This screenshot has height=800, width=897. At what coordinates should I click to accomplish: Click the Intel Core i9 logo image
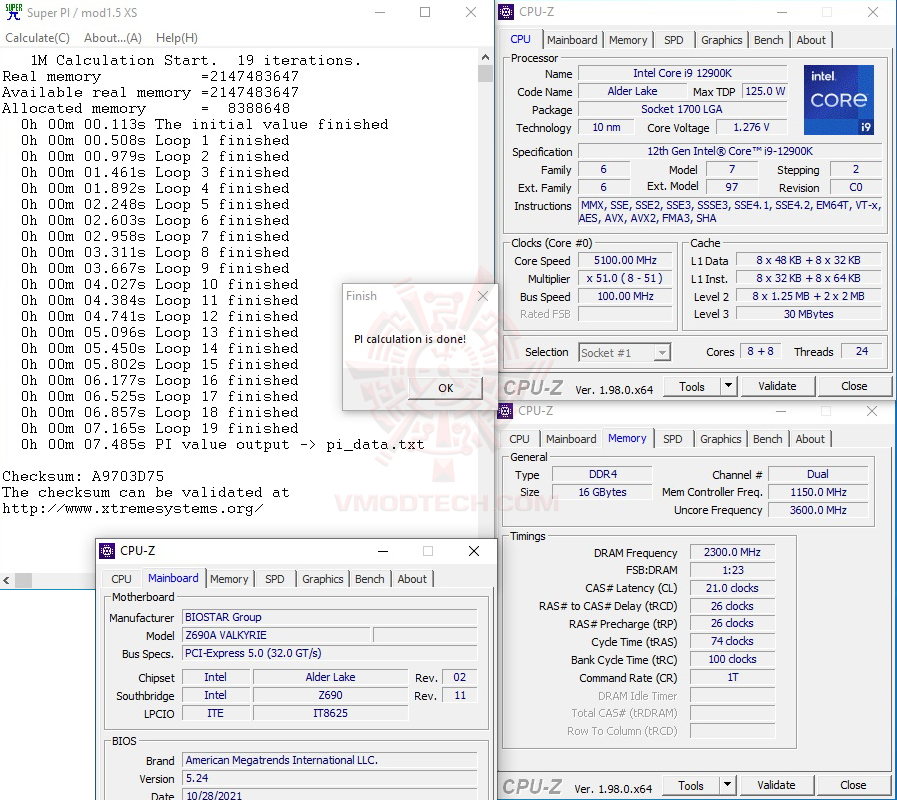coord(839,100)
